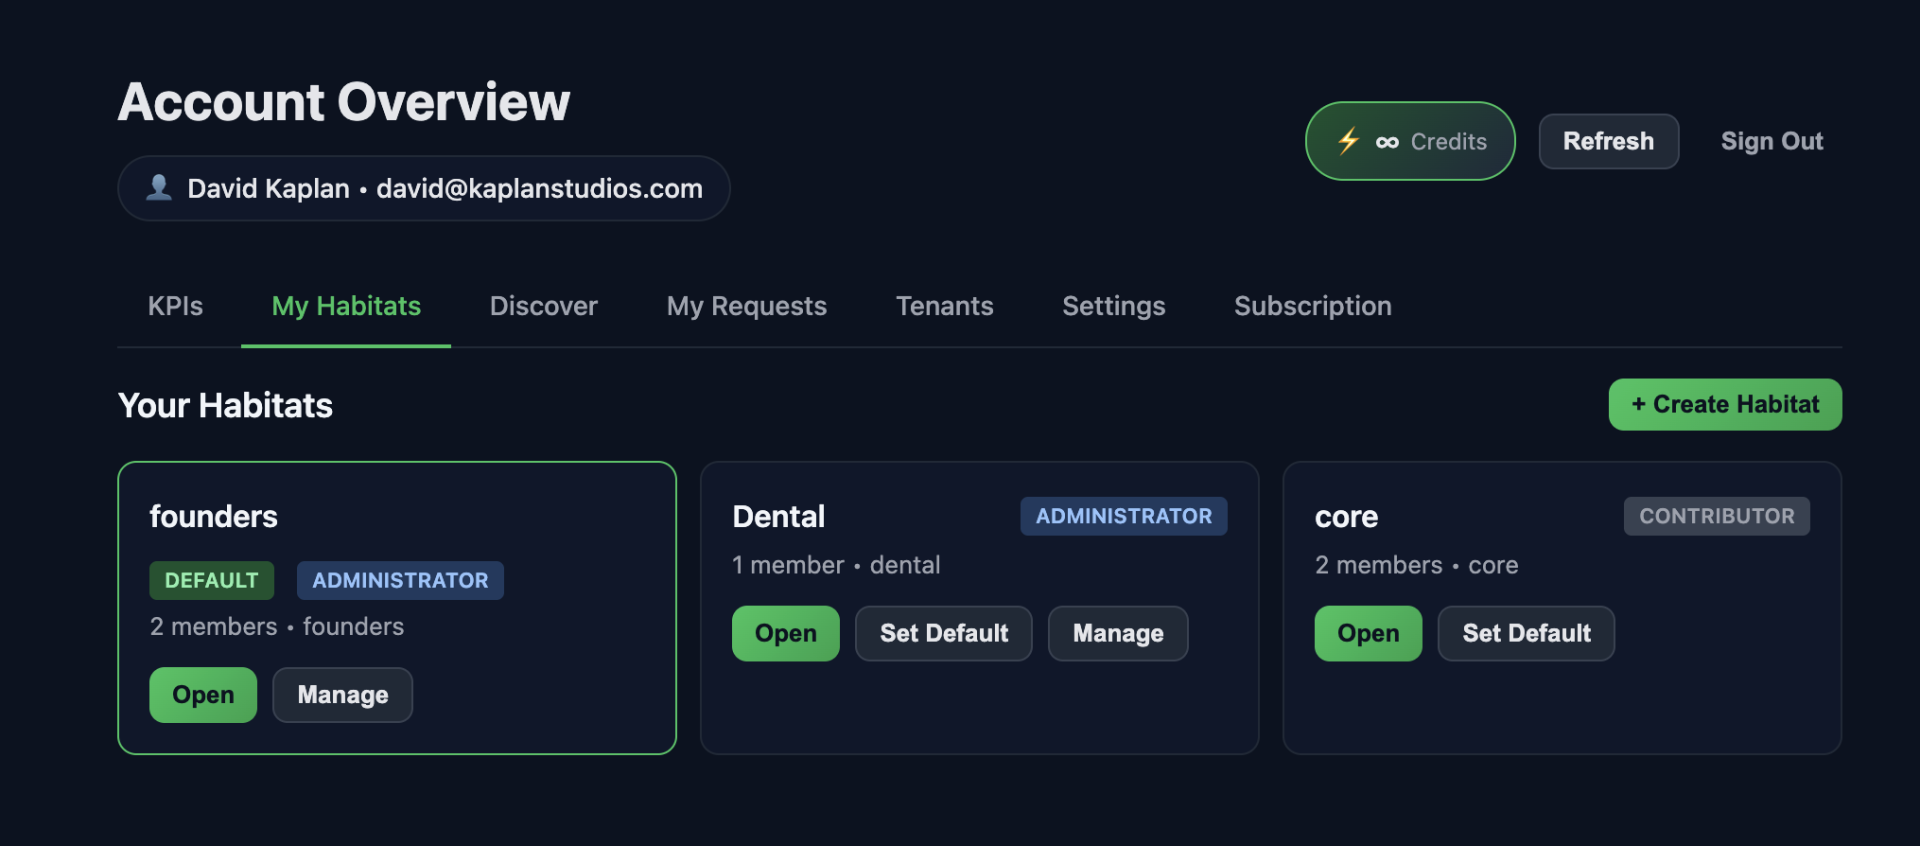This screenshot has height=846, width=1920.
Task: Open the founders habitat
Action: (x=203, y=695)
